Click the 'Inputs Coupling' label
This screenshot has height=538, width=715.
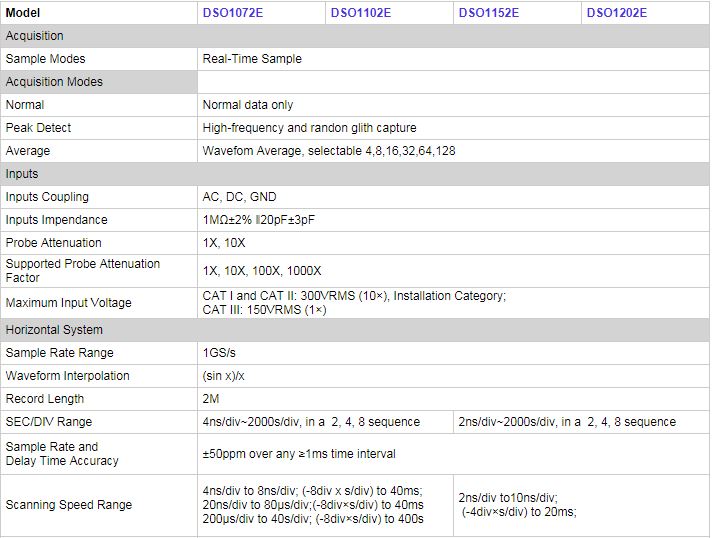coord(47,197)
